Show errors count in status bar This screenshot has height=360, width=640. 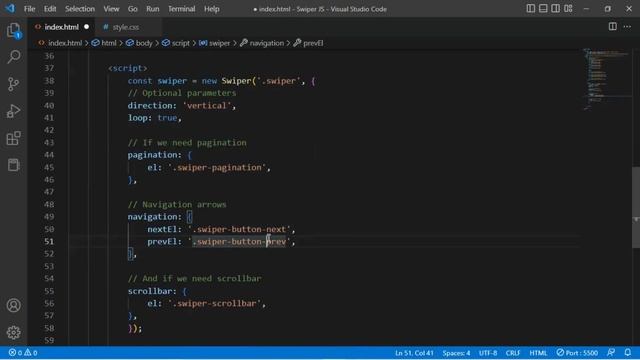(15, 353)
